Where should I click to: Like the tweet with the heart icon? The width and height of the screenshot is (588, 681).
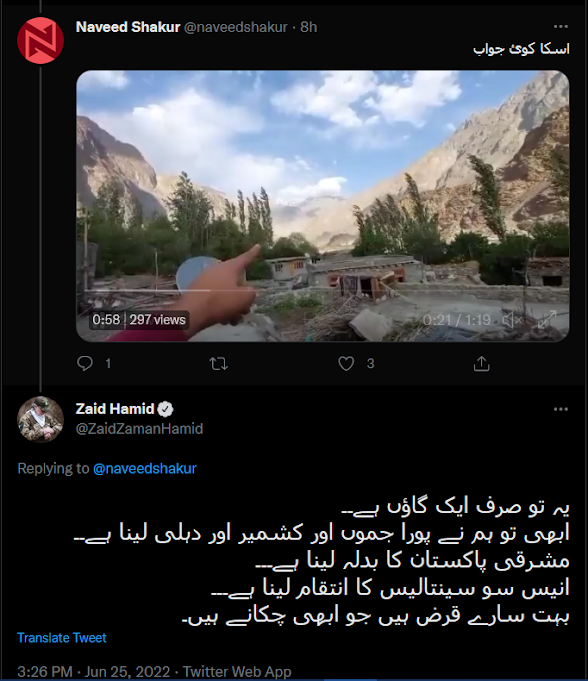[346, 363]
